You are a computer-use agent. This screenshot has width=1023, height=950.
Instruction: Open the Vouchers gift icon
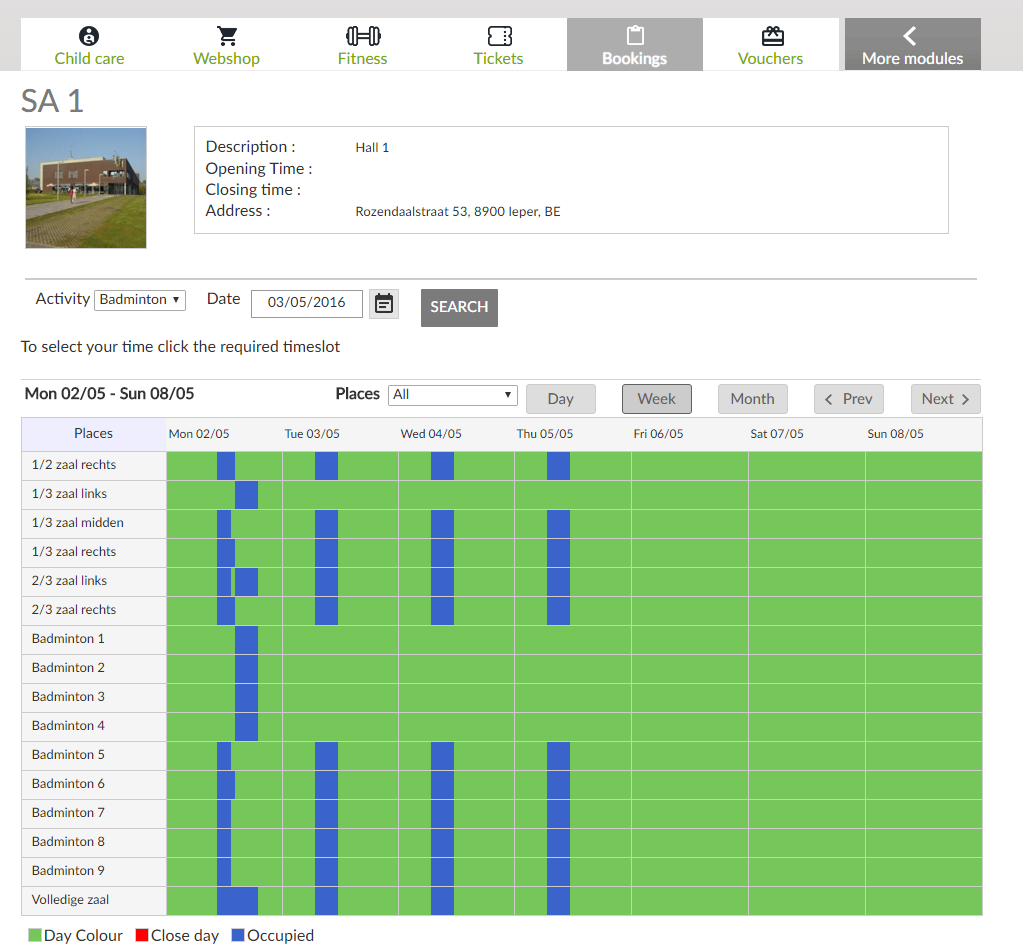[x=771, y=37]
